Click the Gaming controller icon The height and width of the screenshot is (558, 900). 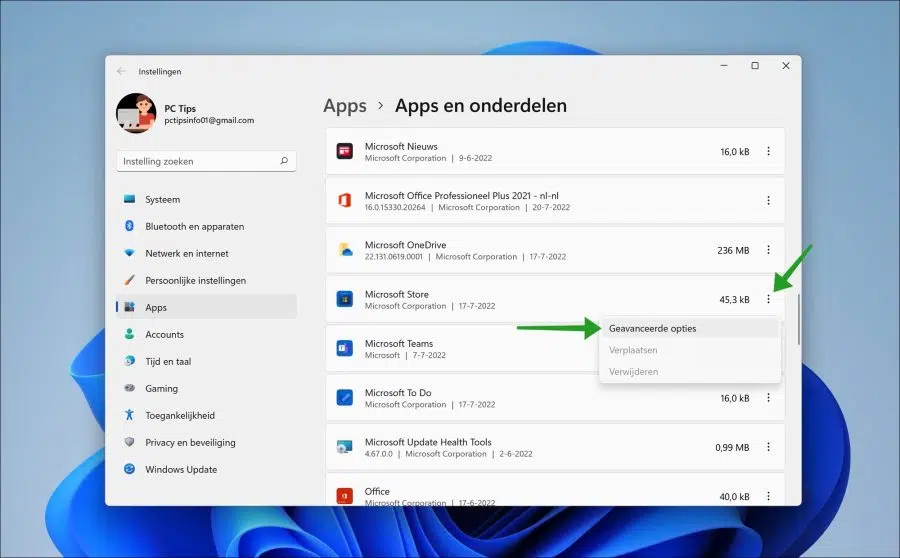(130, 388)
